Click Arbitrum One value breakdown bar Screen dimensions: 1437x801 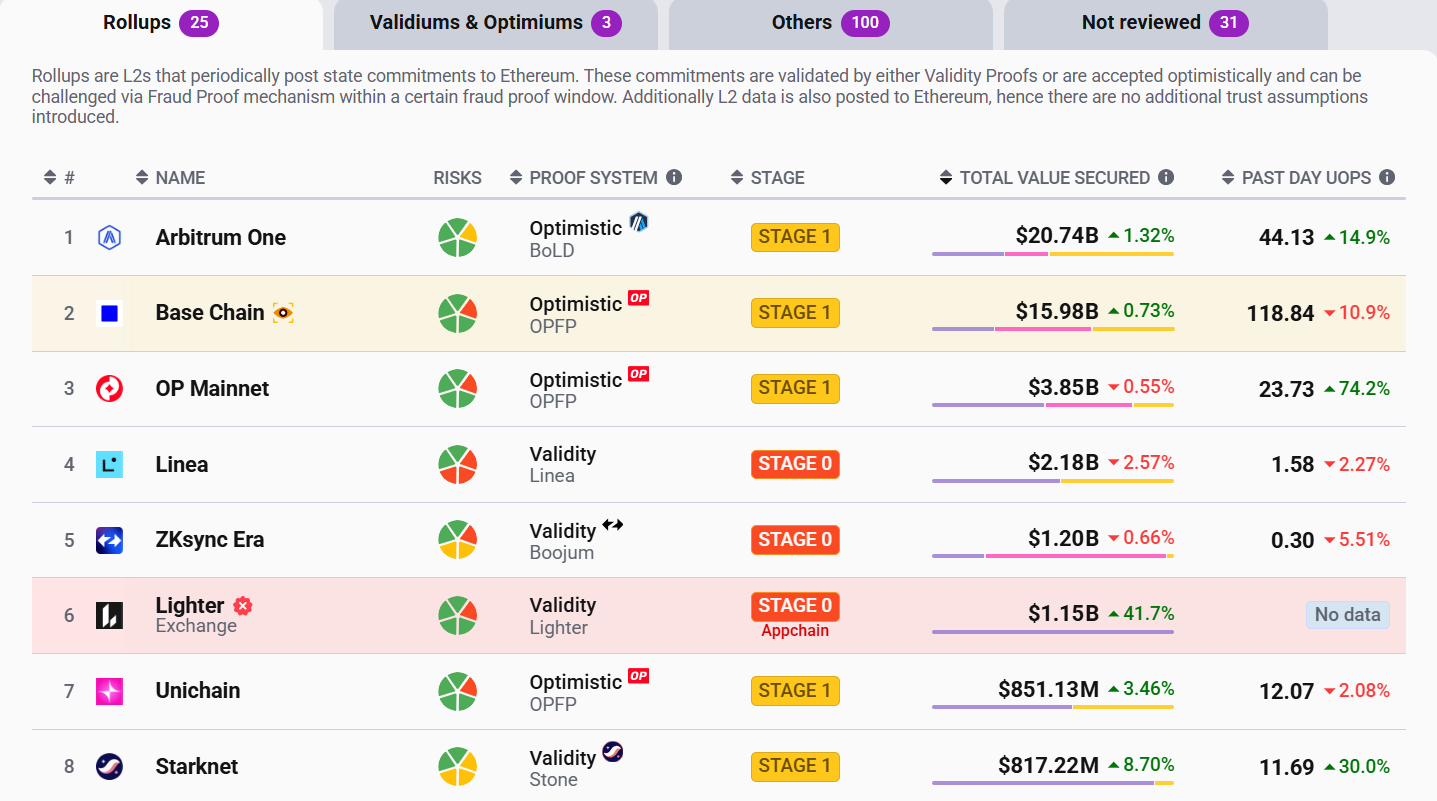click(x=1052, y=254)
